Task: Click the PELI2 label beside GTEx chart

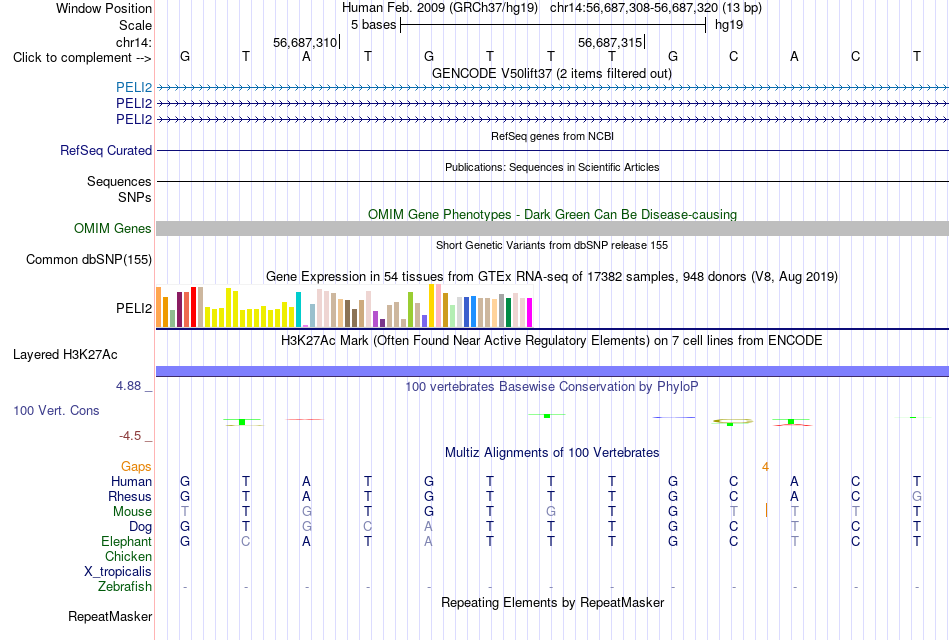Action: point(134,308)
